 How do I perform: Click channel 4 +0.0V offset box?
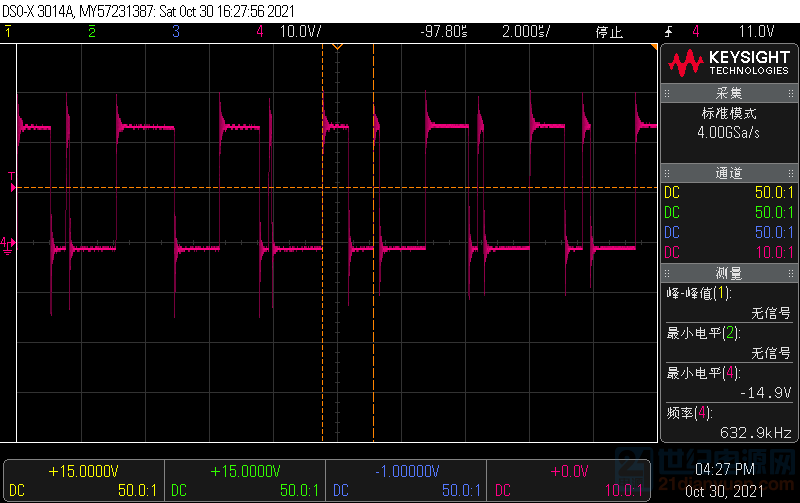tap(568, 481)
